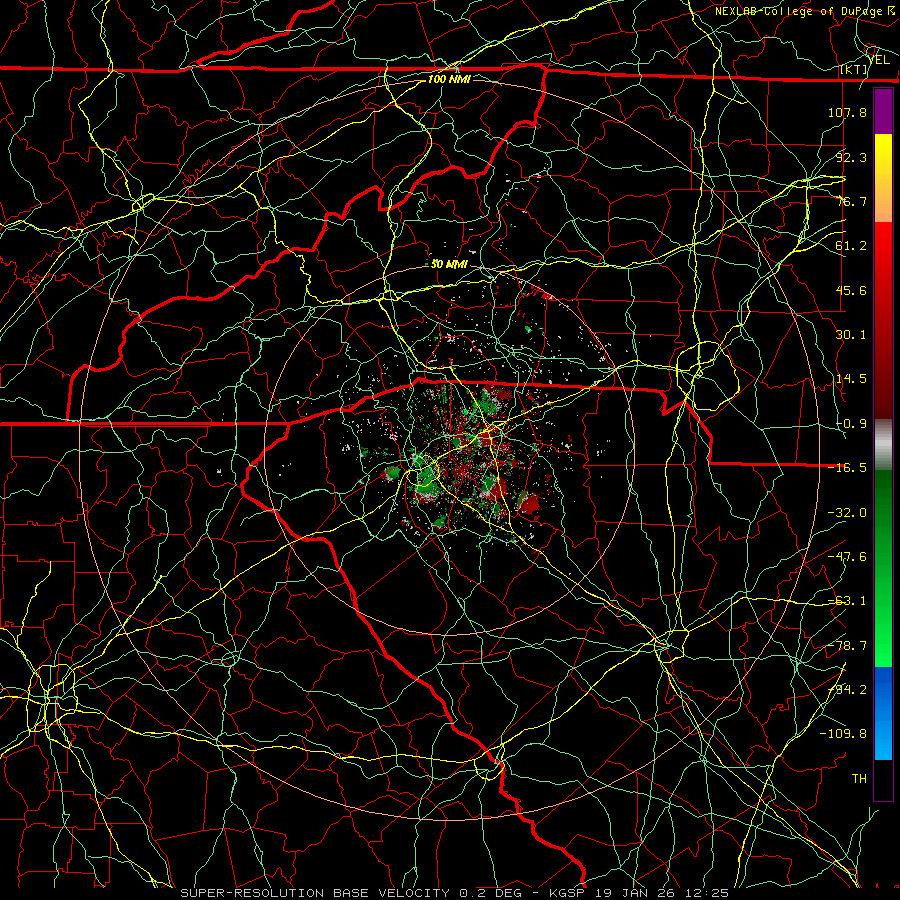Image resolution: width=900 pixels, height=900 pixels.
Task: Click the "50 NMI" range ring label
Action: pos(449,264)
